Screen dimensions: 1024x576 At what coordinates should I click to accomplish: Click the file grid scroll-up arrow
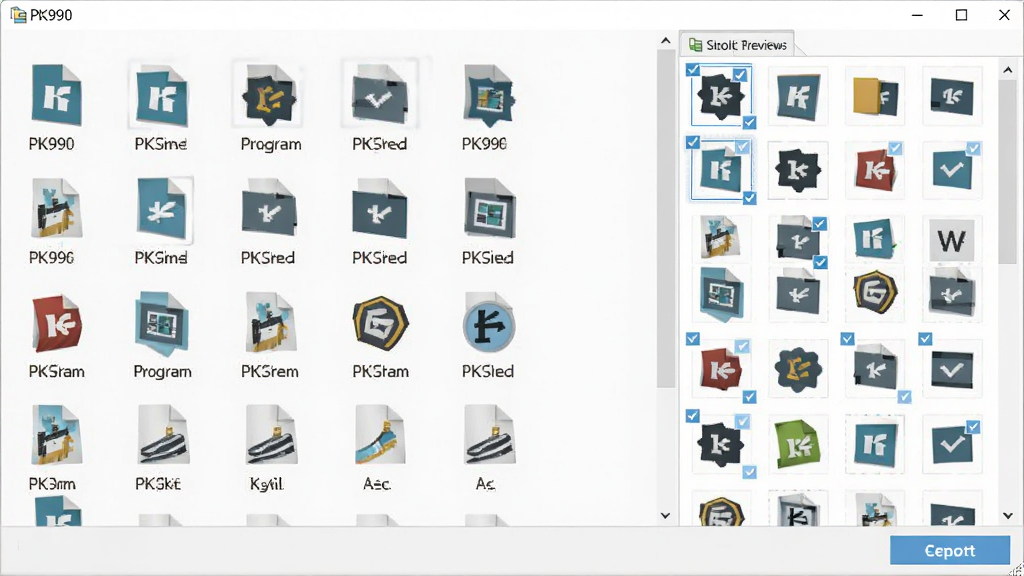click(x=665, y=40)
